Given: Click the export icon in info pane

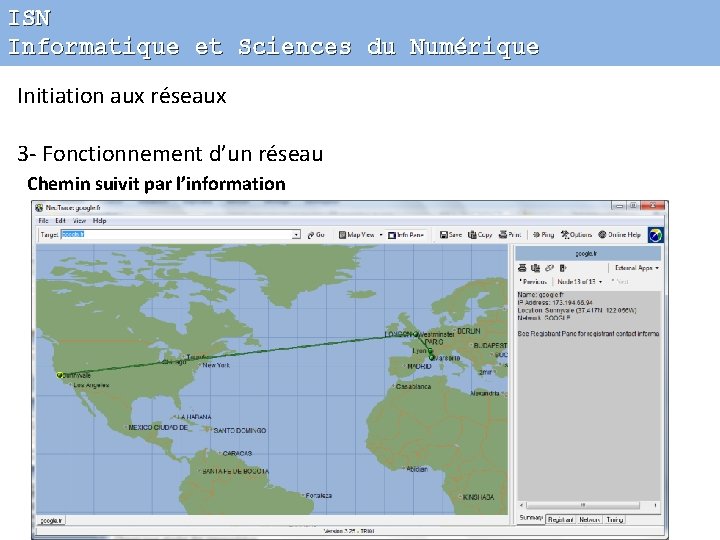Looking at the screenshot, I should pyautogui.click(x=563, y=268).
